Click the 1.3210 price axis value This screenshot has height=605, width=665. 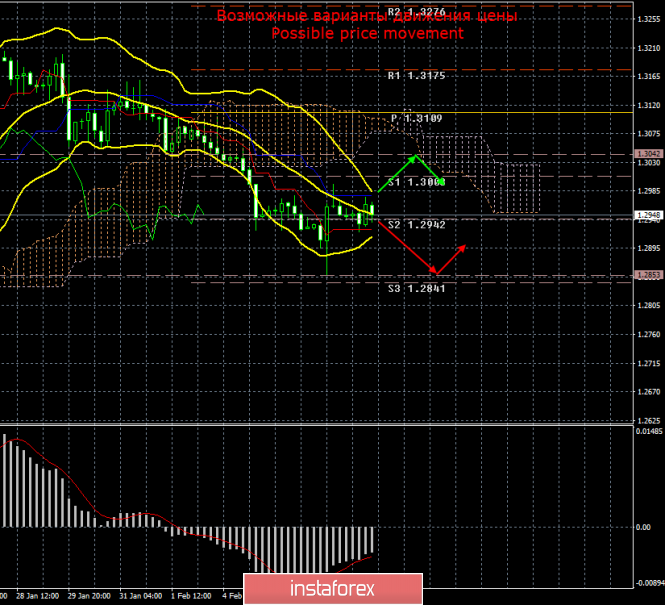tap(649, 48)
